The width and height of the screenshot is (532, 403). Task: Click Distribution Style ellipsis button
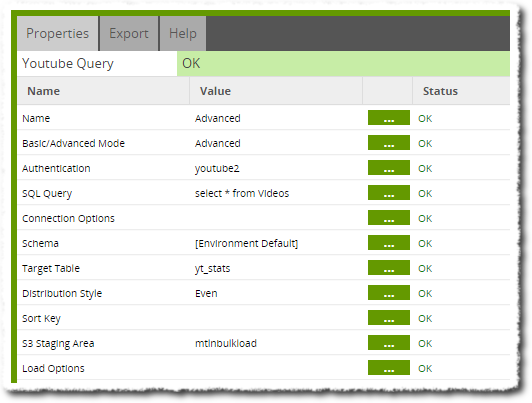coord(388,293)
